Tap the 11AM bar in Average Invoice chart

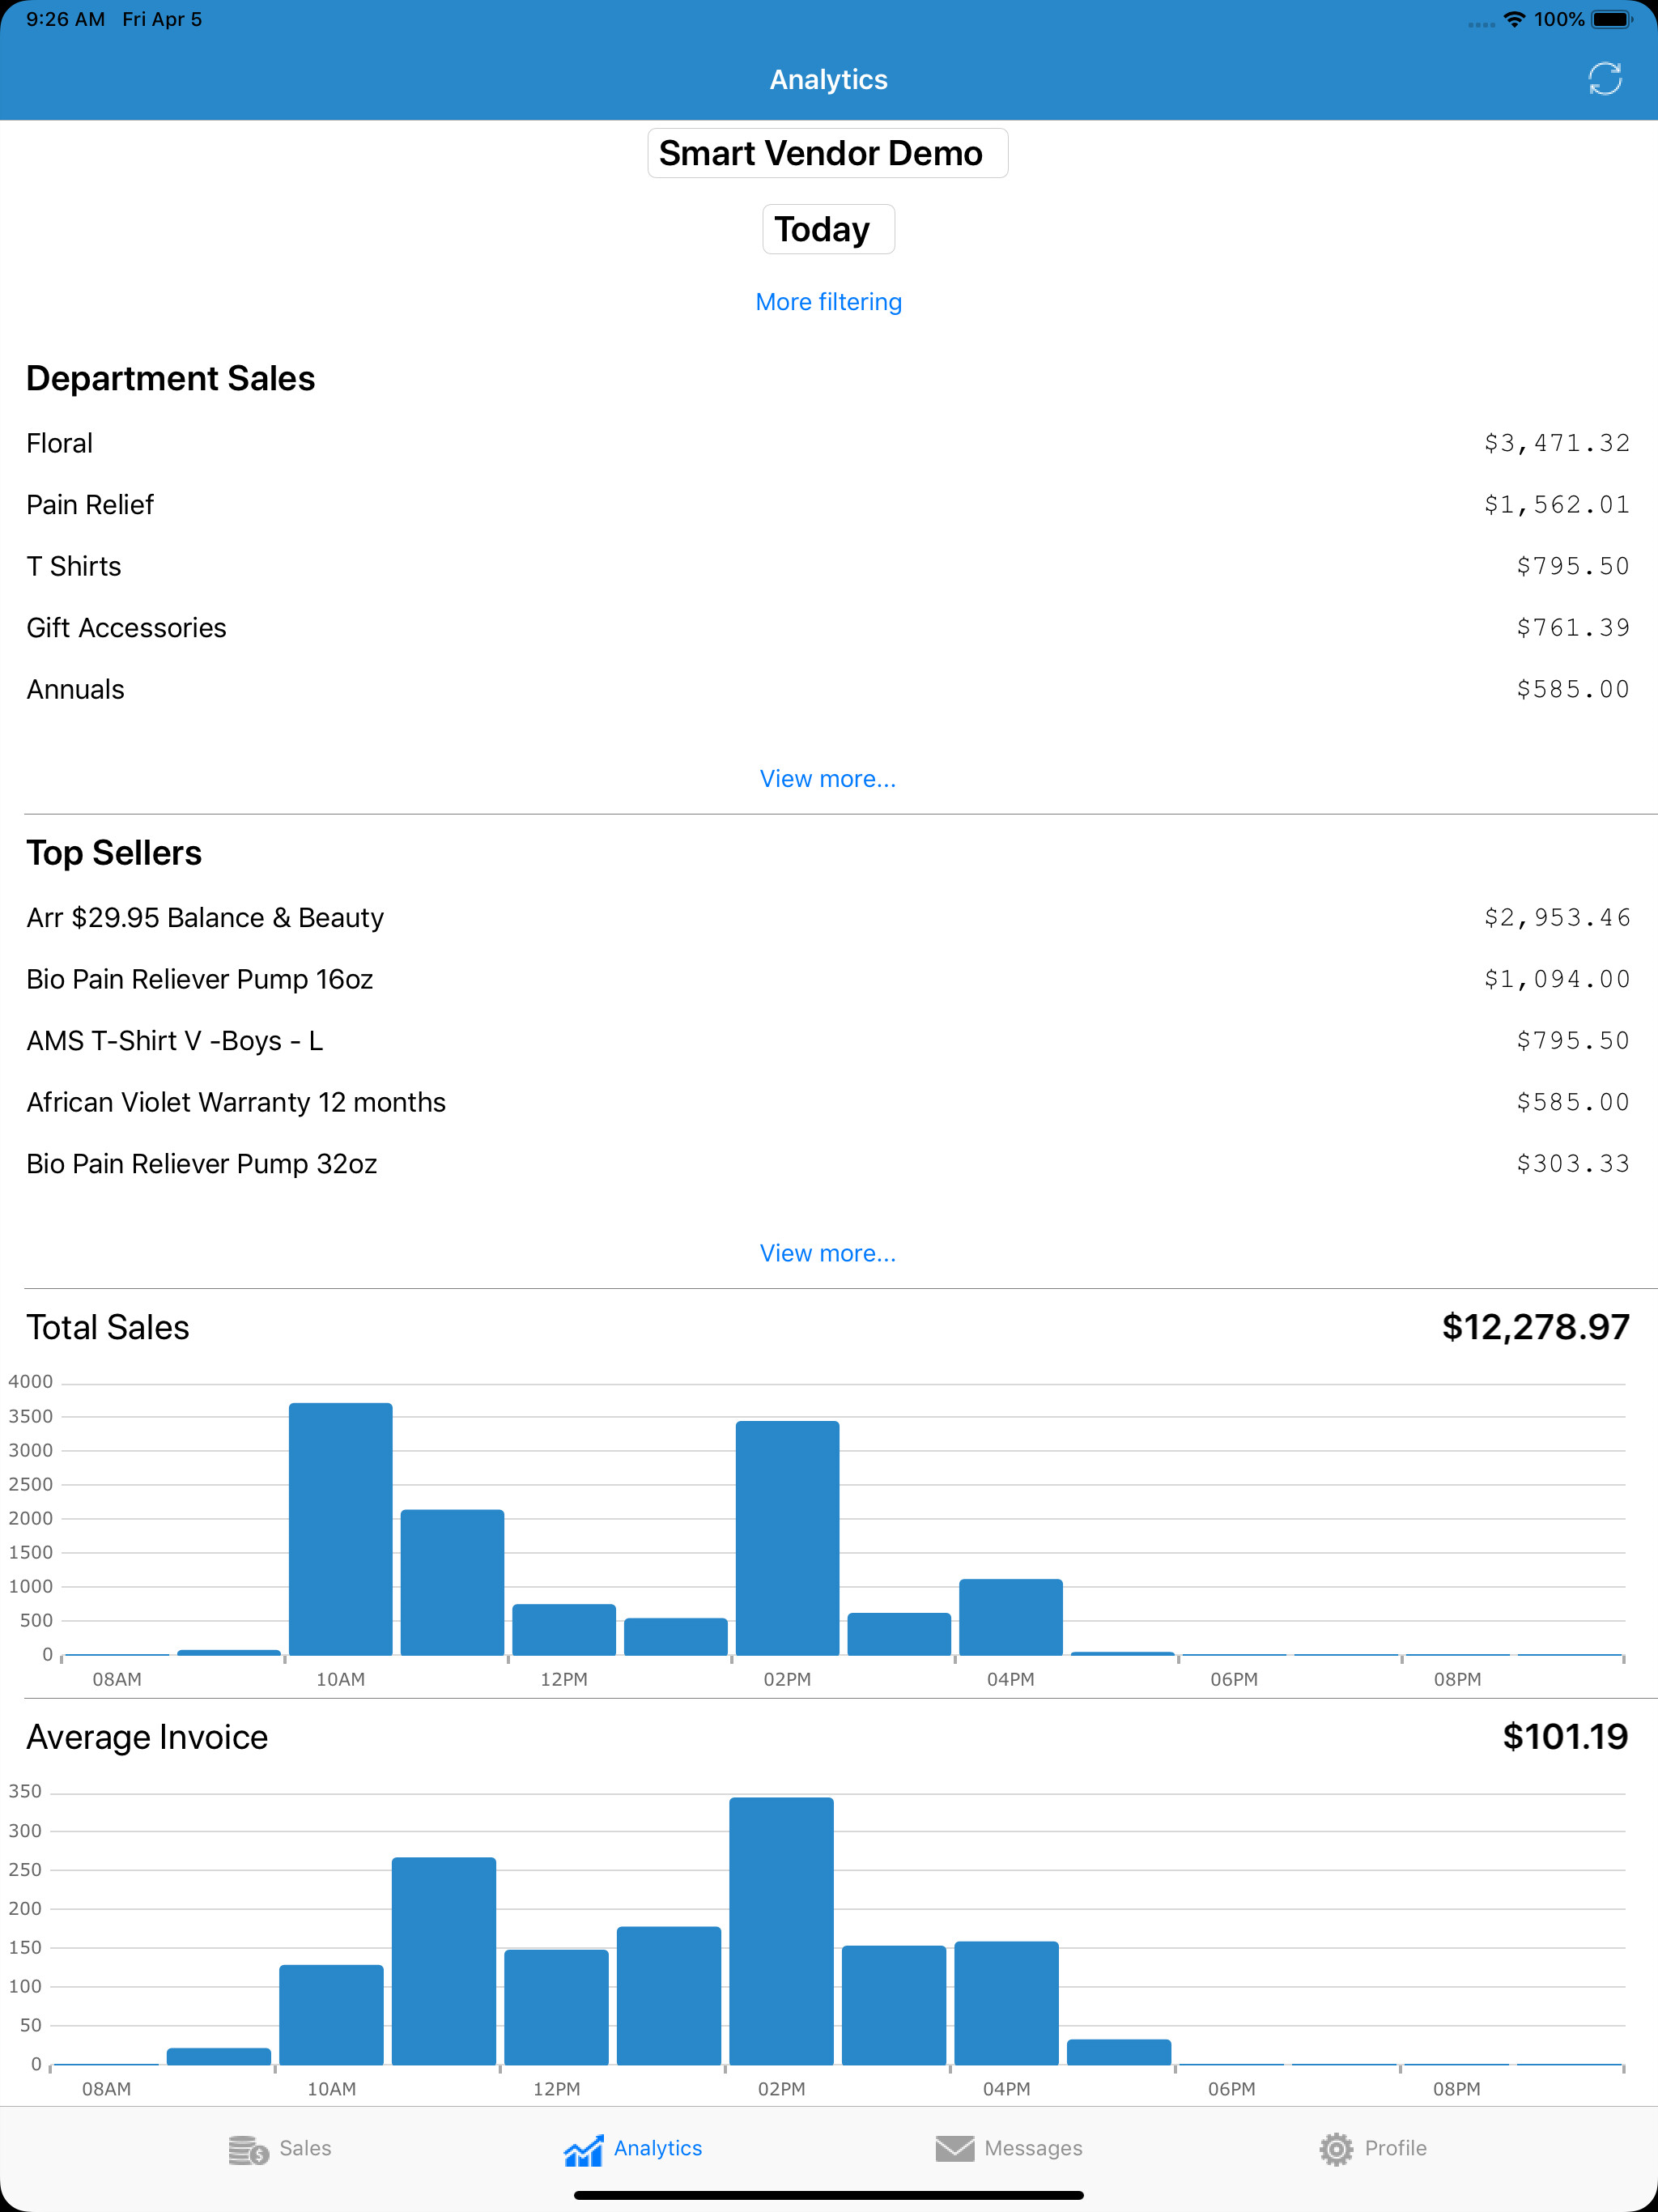pos(444,1961)
